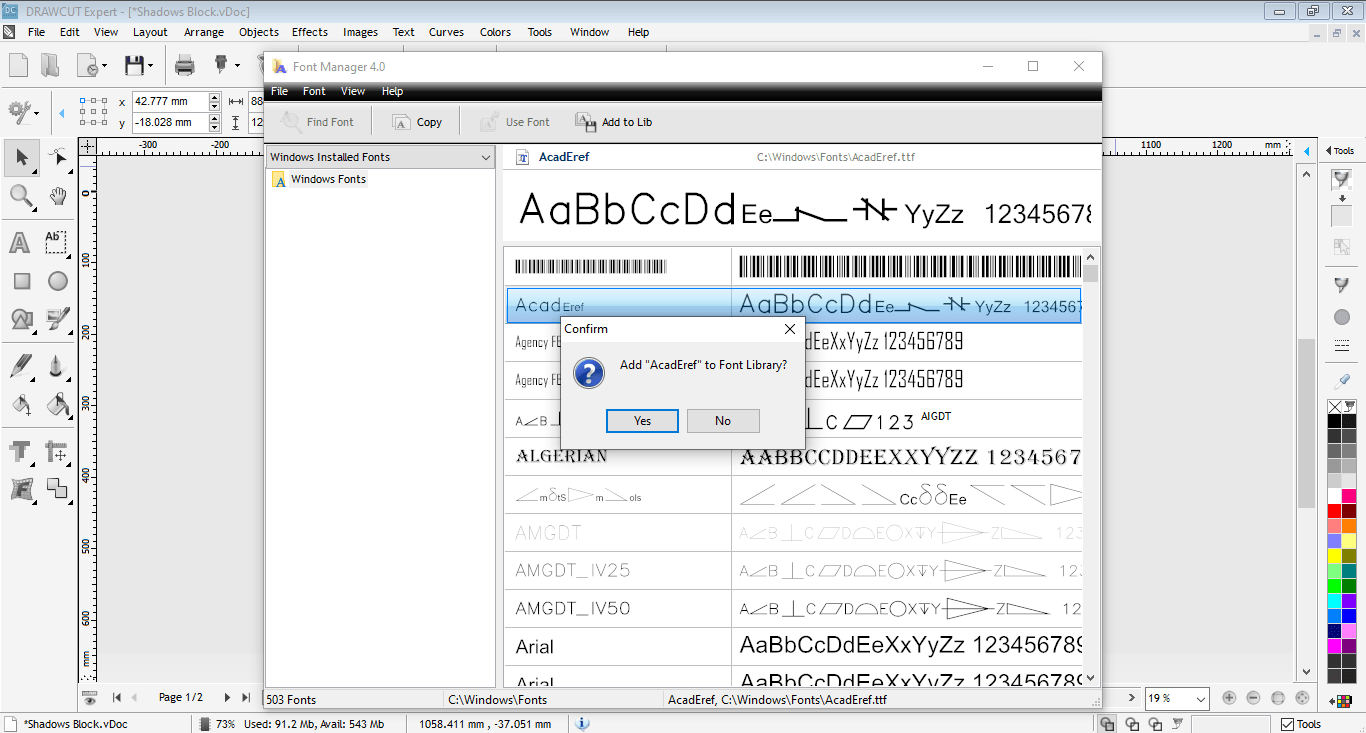The width and height of the screenshot is (1366, 733).
Task: Decline by clicking No button
Action: pos(723,421)
